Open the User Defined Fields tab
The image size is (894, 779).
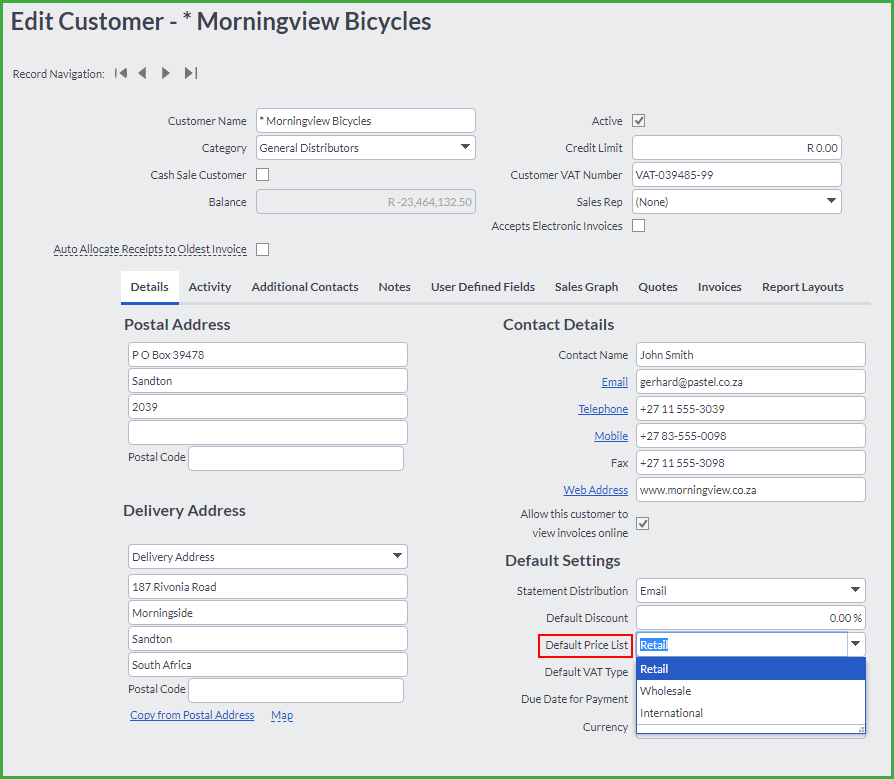coord(483,287)
